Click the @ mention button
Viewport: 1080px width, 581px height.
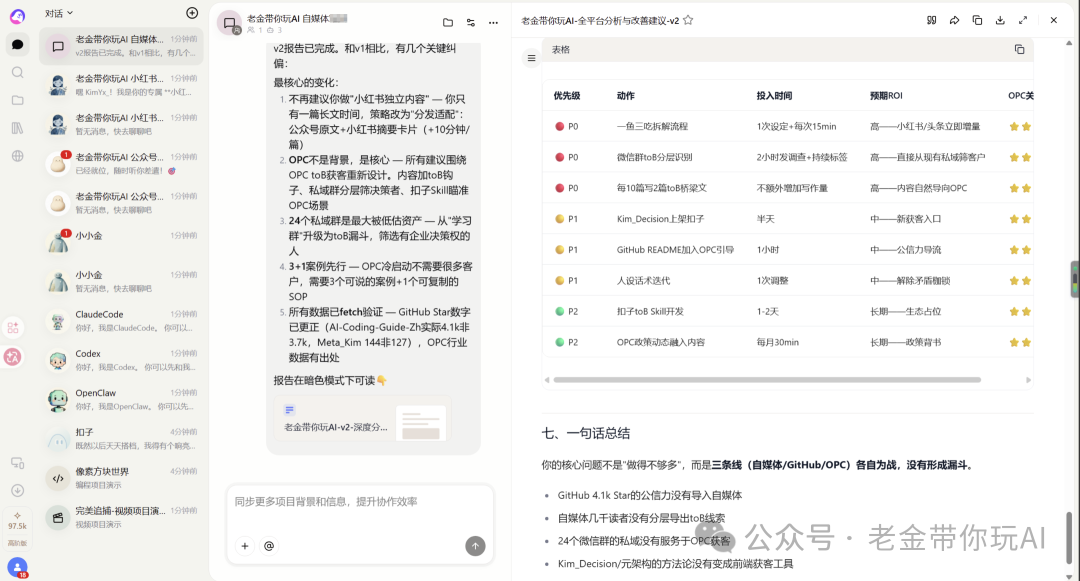pyautogui.click(x=269, y=546)
